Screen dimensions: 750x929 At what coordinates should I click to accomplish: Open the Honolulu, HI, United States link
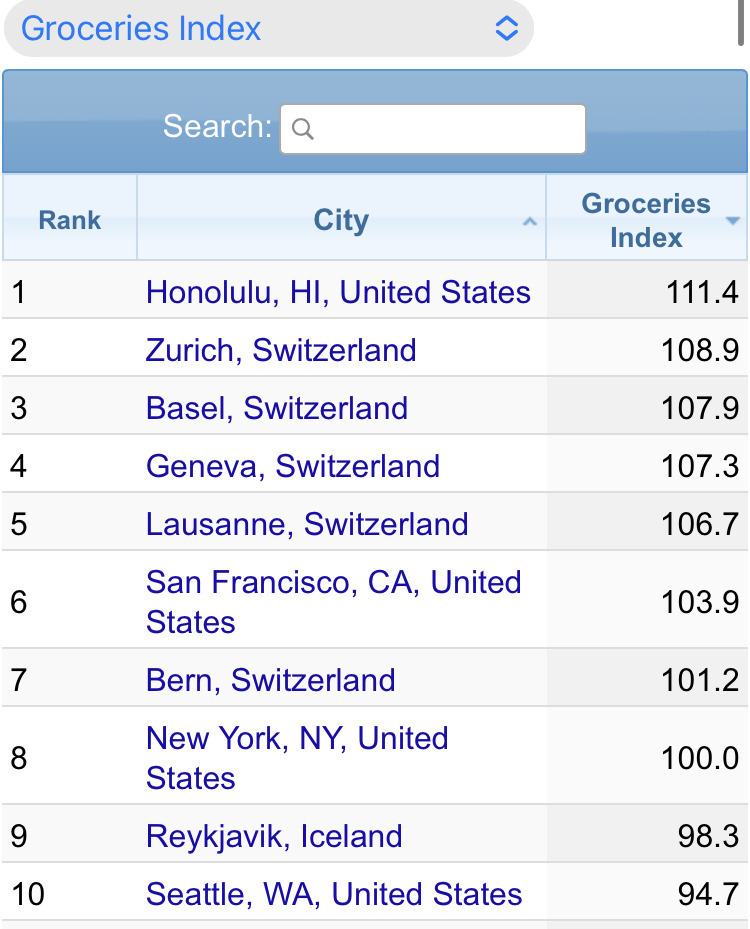click(x=338, y=292)
